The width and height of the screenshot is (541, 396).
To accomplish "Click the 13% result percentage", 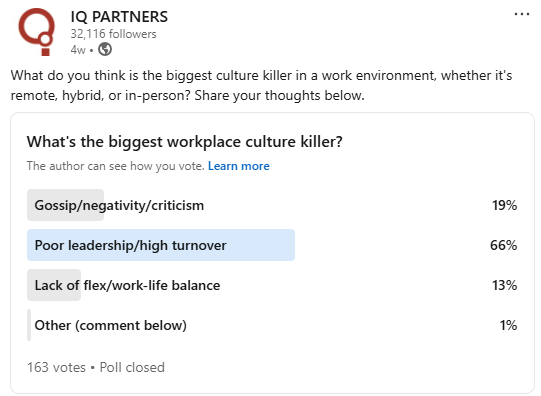I will (x=504, y=285).
